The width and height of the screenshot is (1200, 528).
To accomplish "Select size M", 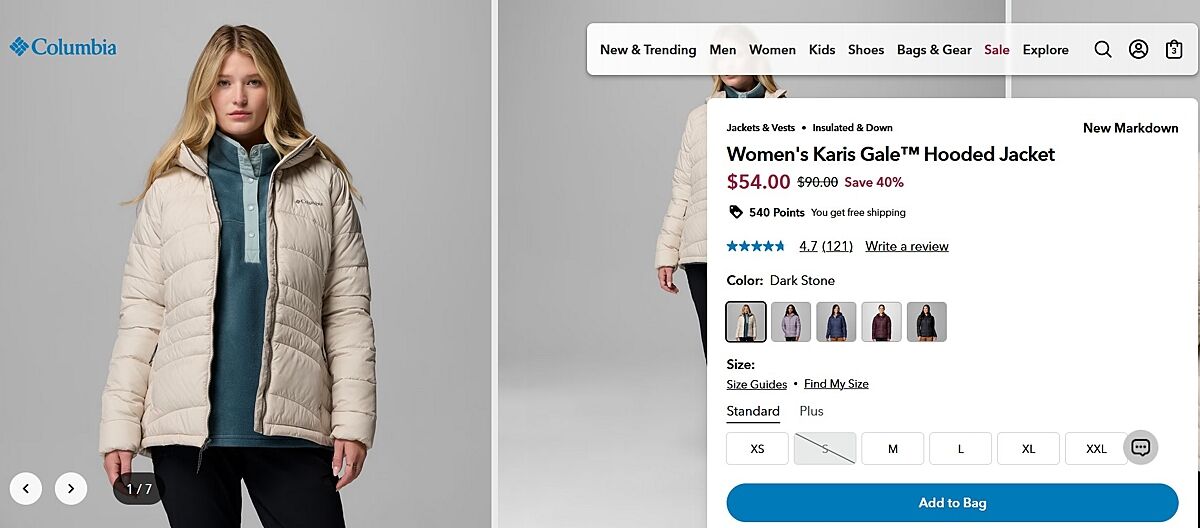I will click(x=893, y=449).
